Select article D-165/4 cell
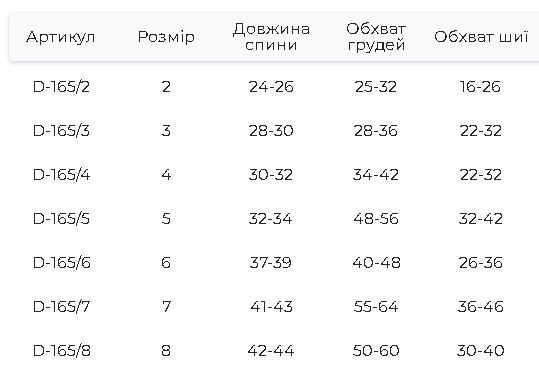The height and width of the screenshot is (378, 539). [x=62, y=175]
